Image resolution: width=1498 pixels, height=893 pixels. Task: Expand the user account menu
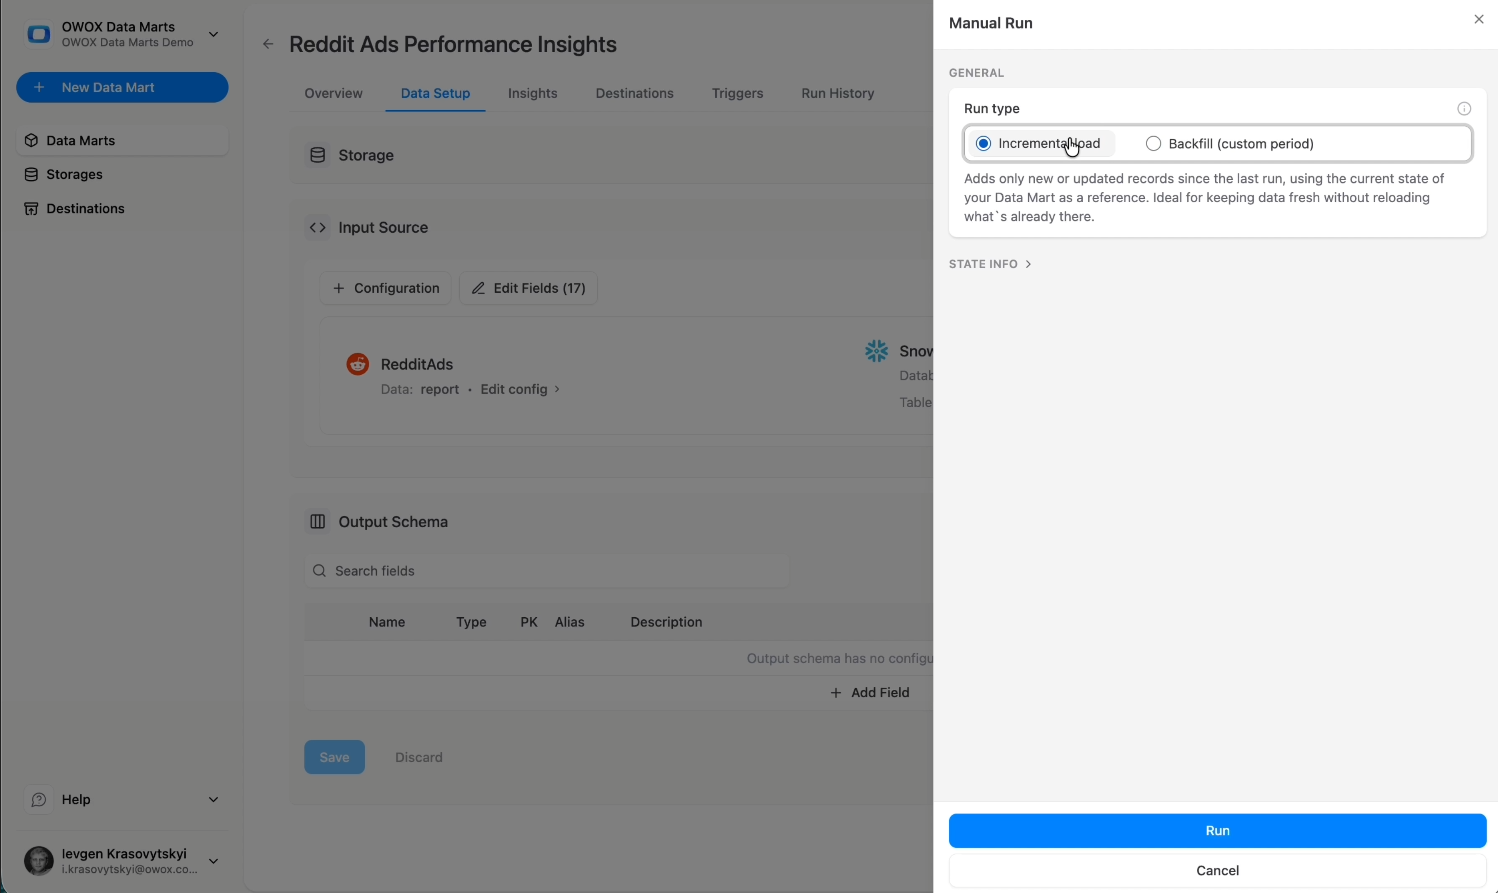point(213,860)
